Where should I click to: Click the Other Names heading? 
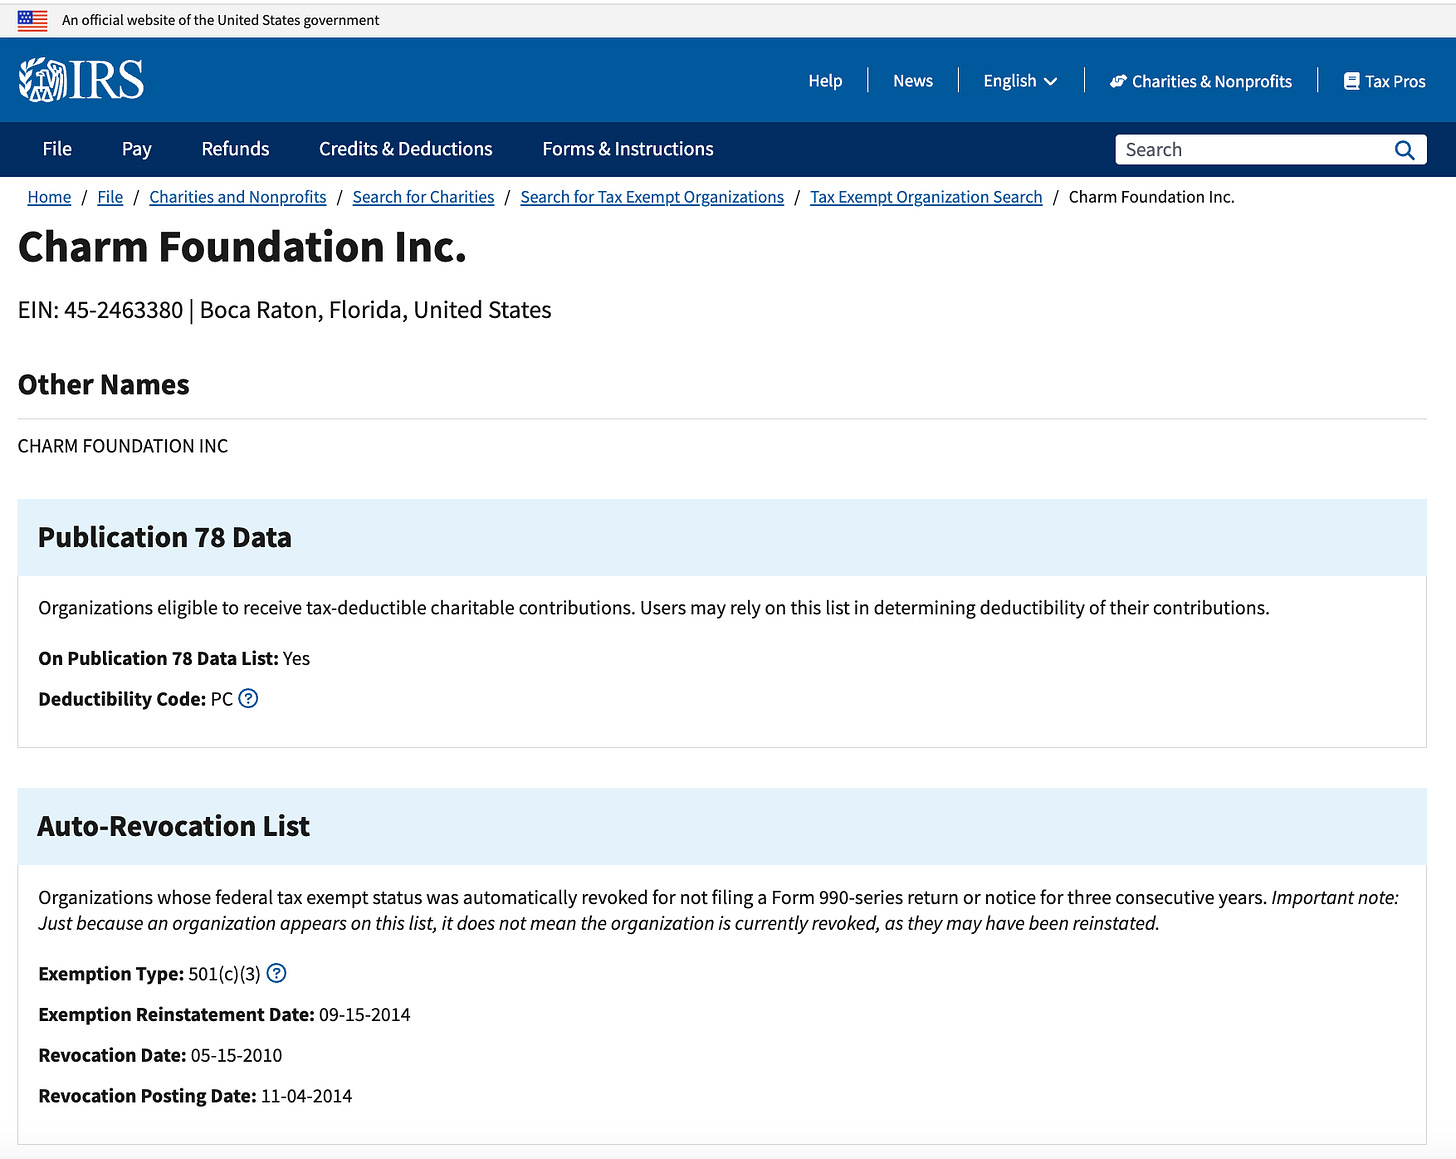pyautogui.click(x=104, y=385)
